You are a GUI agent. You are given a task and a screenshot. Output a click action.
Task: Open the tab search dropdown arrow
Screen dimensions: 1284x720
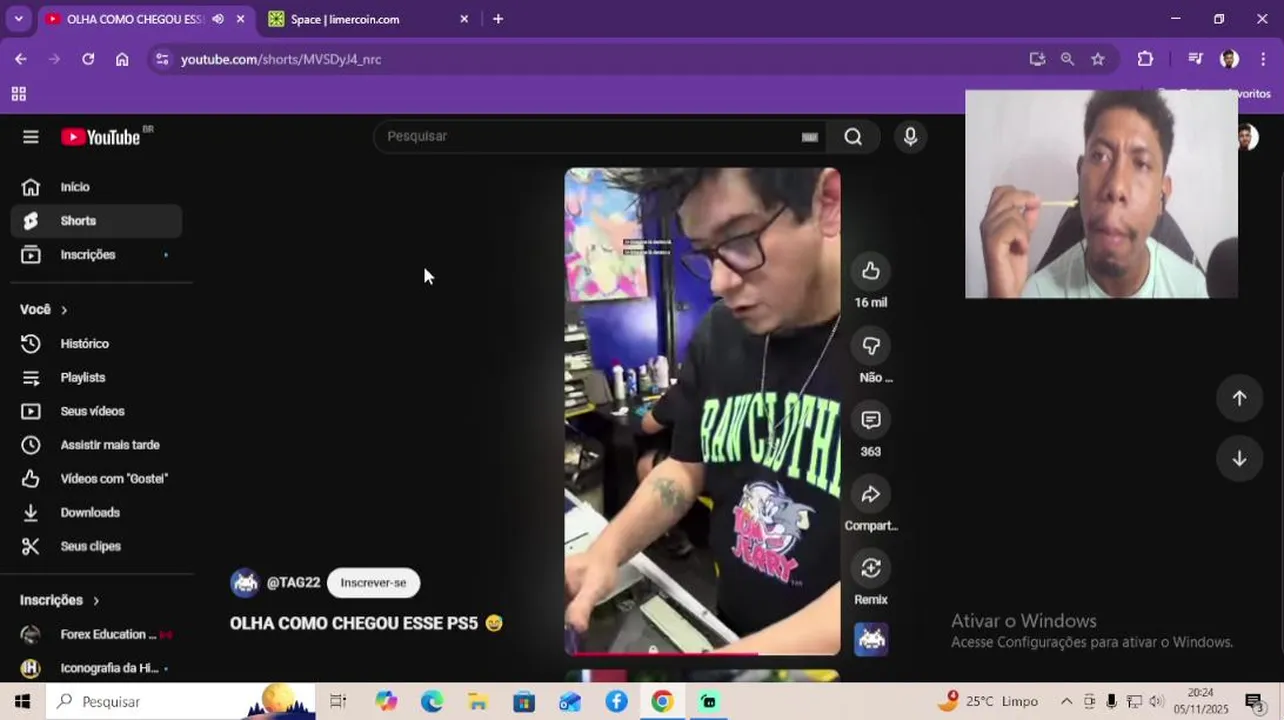(18, 19)
